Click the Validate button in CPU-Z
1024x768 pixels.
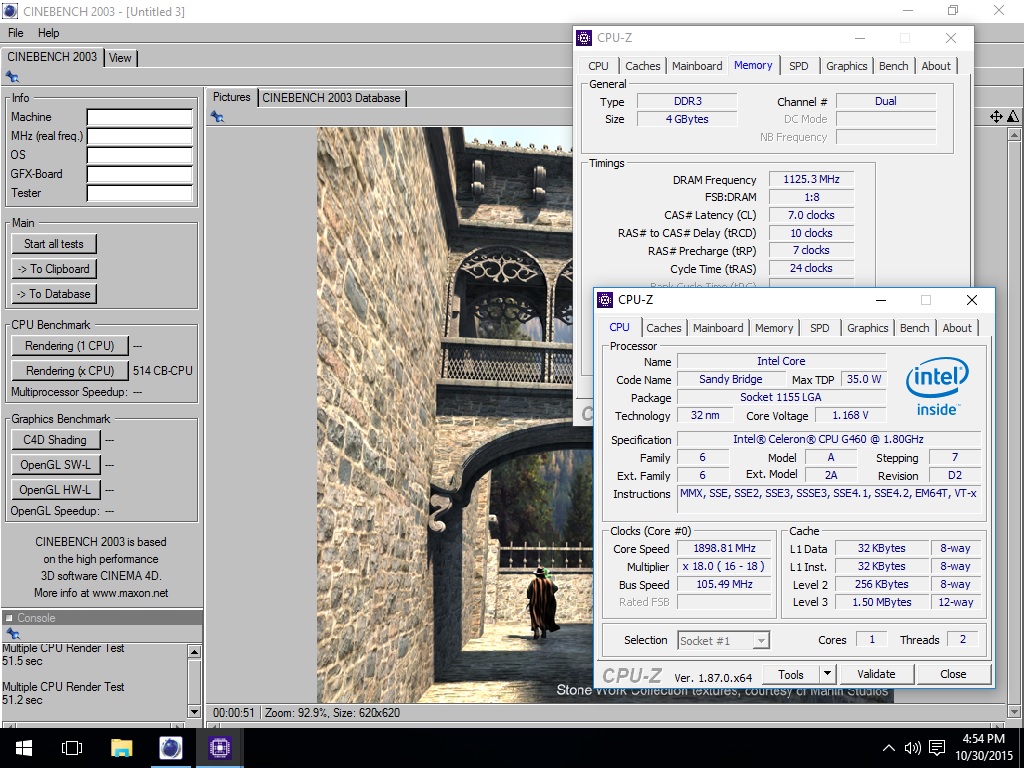click(x=876, y=674)
